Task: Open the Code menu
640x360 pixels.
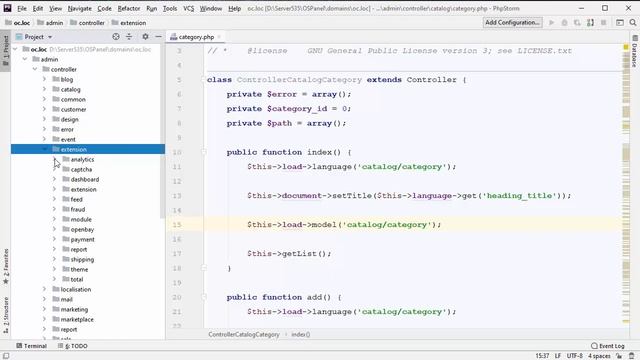Action: click(104, 8)
